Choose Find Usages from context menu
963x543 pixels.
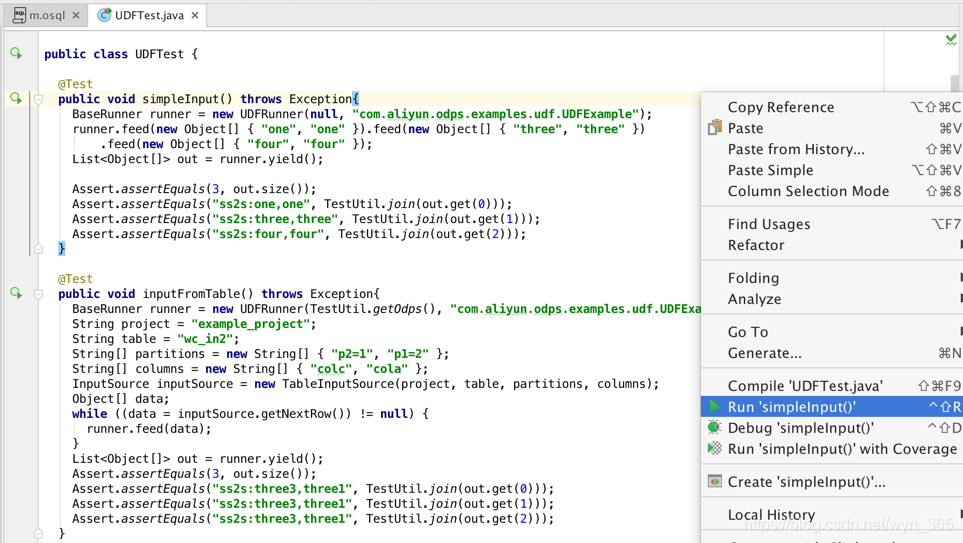832,224
